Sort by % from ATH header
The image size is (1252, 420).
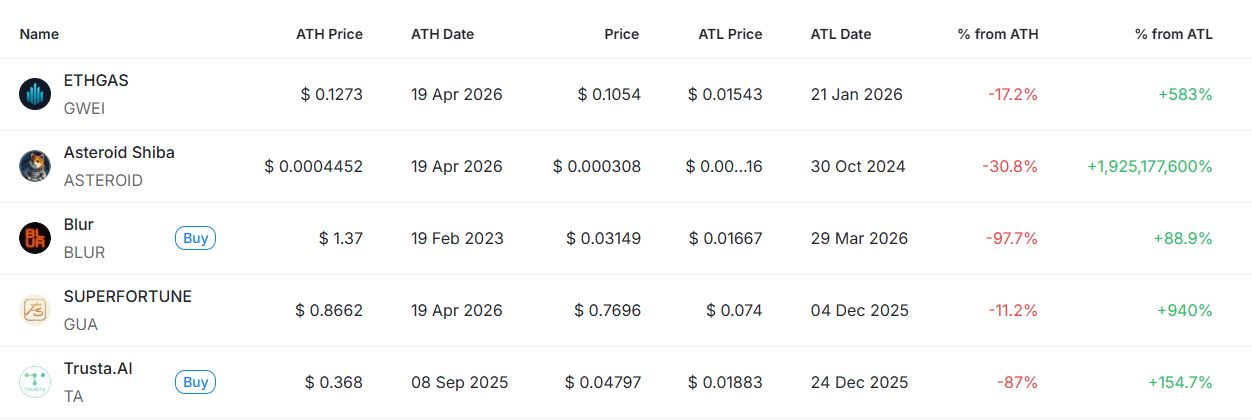pyautogui.click(x=998, y=34)
